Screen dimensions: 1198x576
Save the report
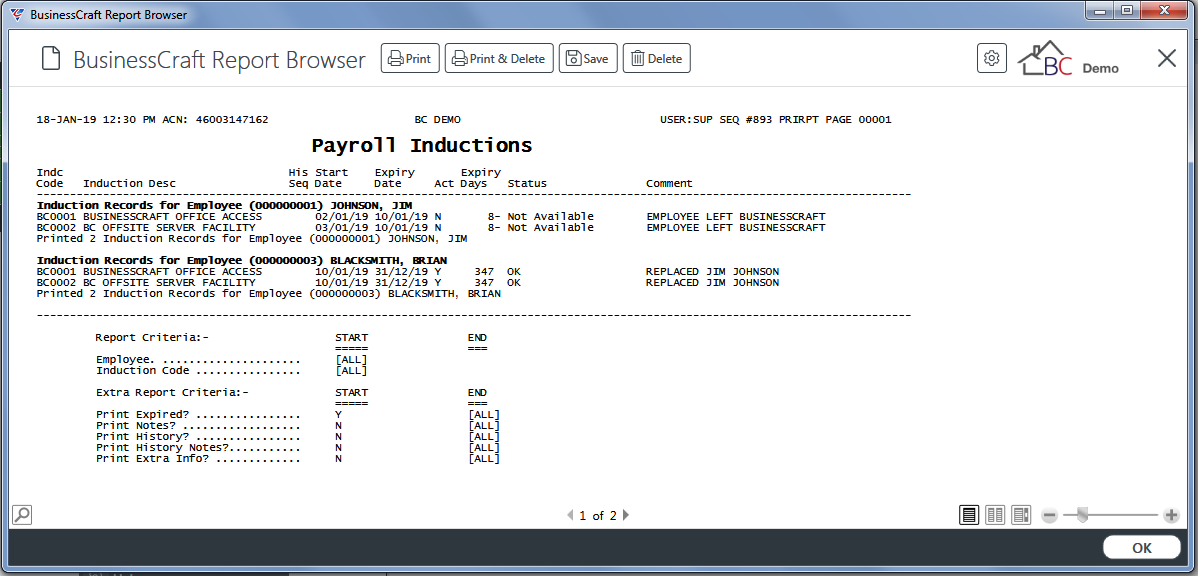pyautogui.click(x=588, y=59)
